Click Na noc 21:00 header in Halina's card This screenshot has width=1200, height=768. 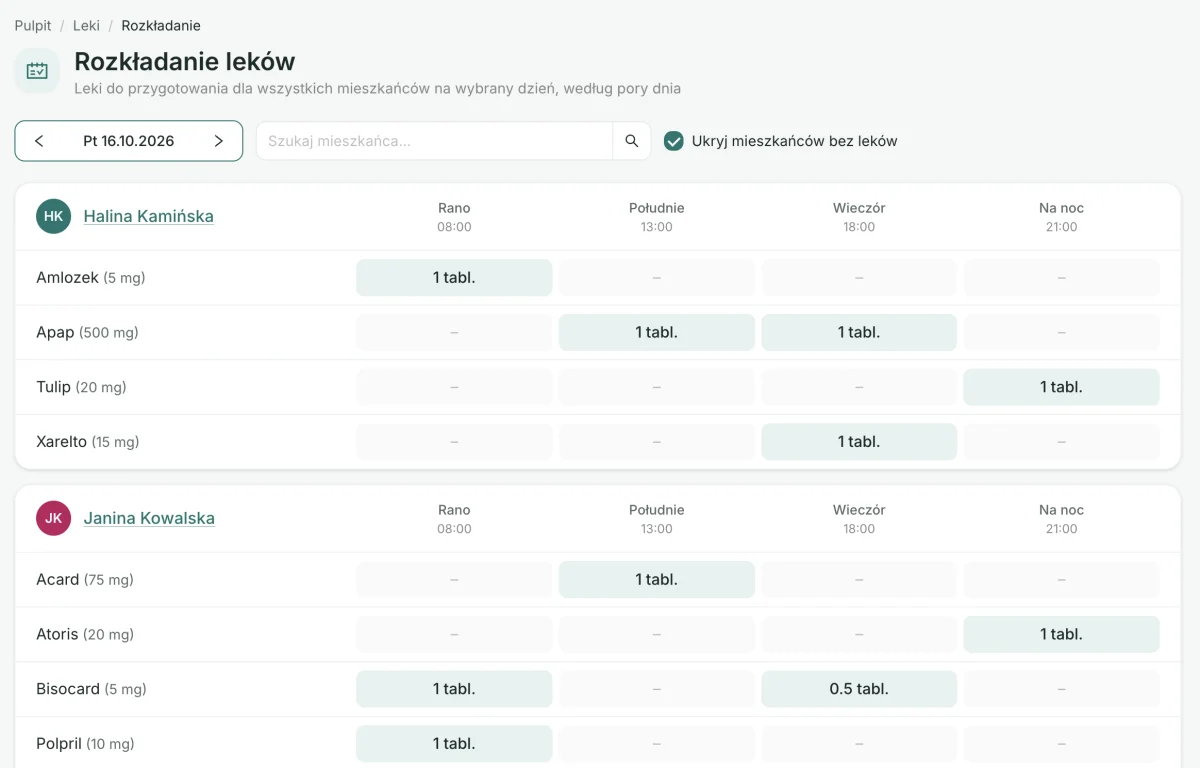coord(1062,217)
